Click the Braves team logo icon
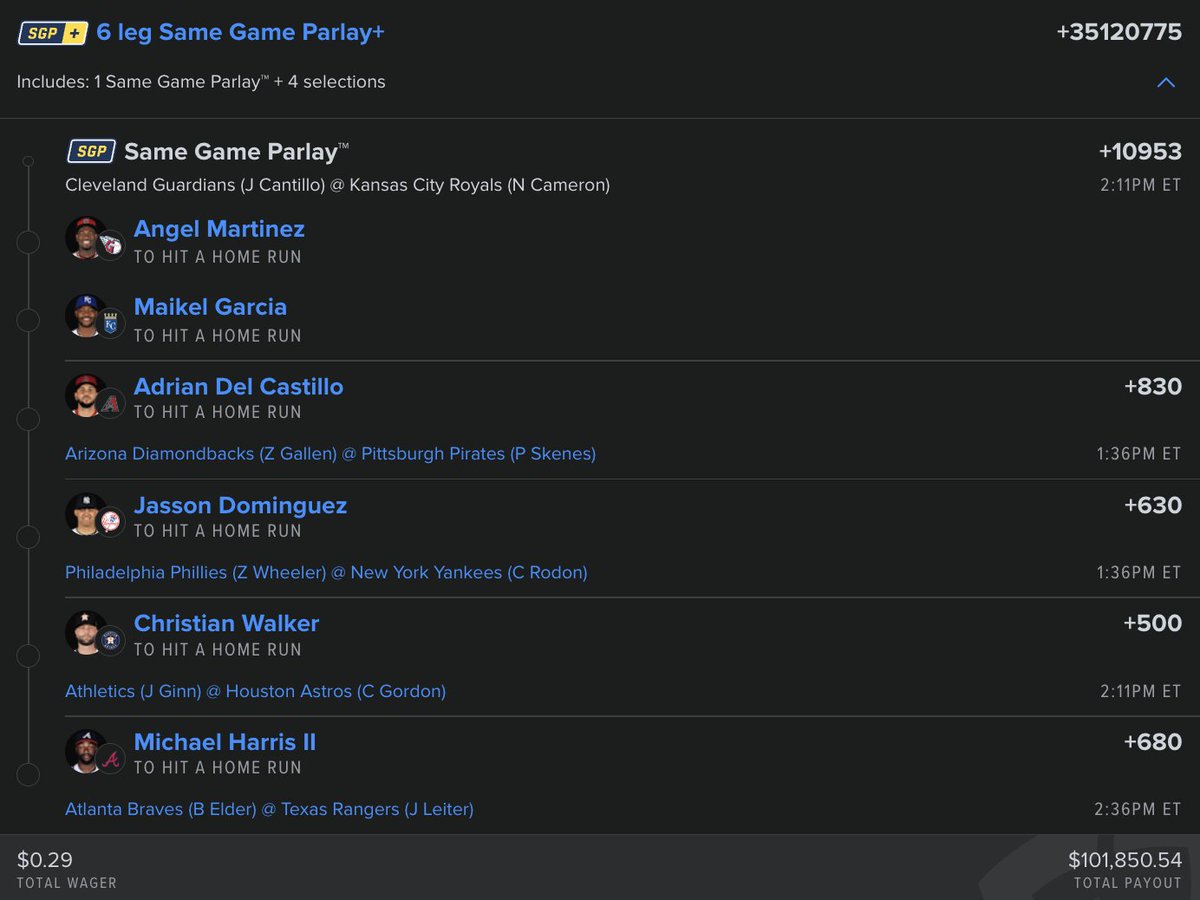This screenshot has width=1200, height=900. point(111,758)
